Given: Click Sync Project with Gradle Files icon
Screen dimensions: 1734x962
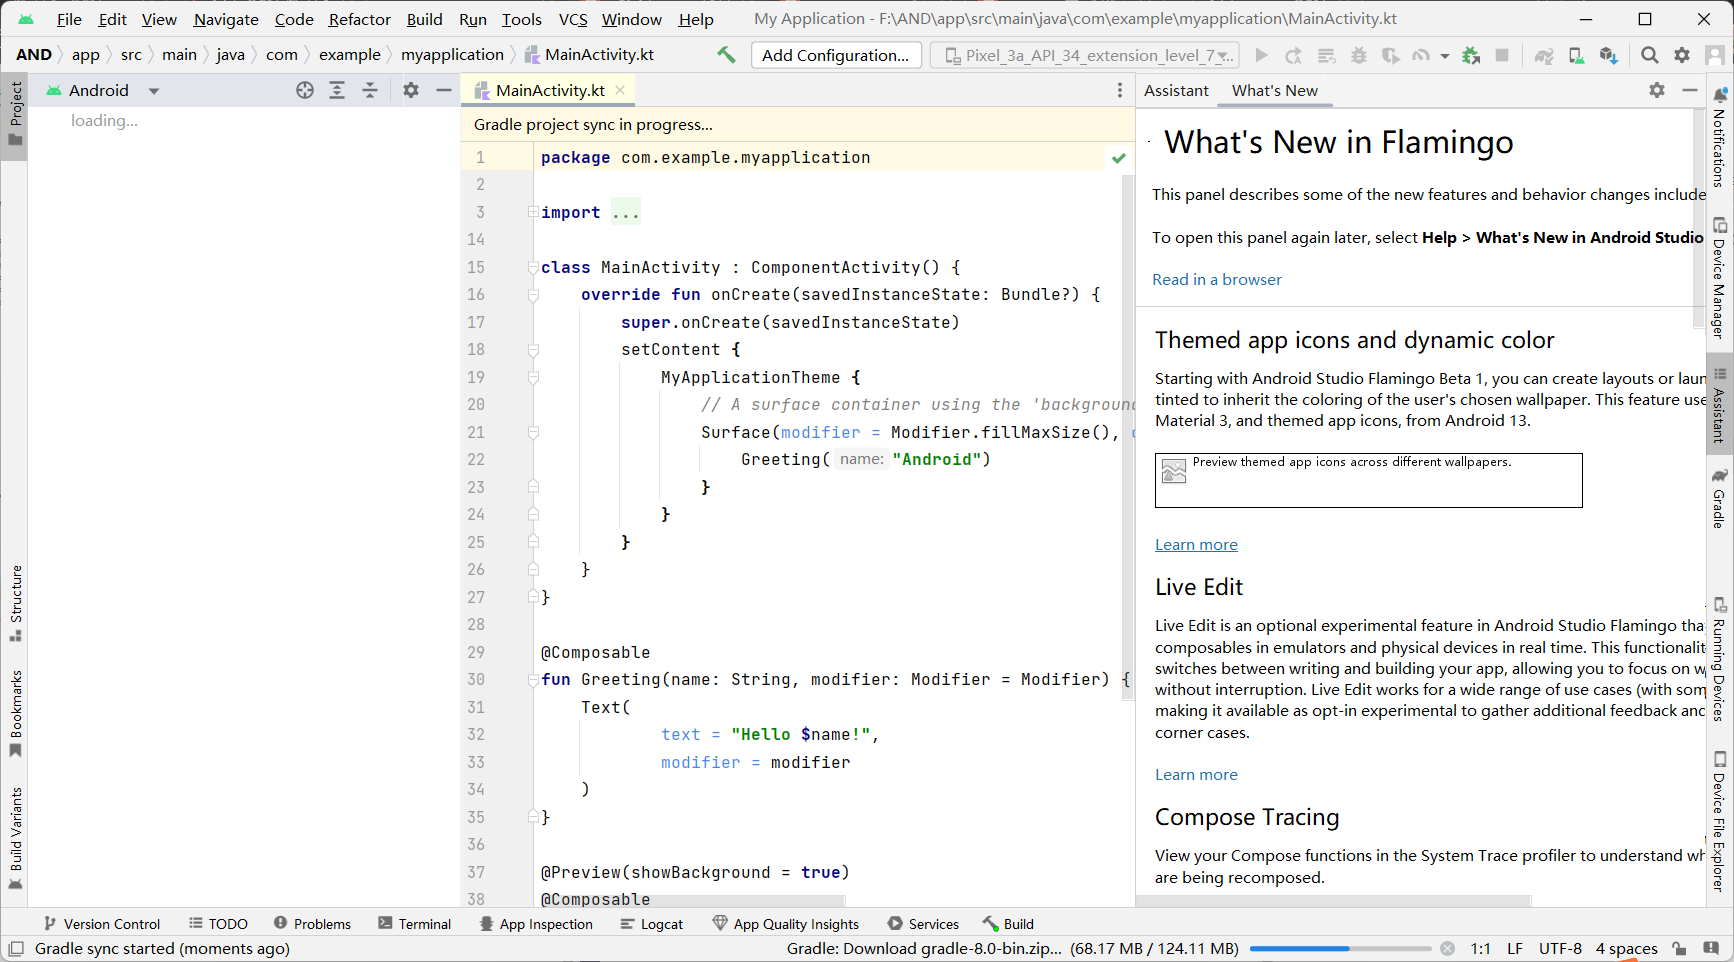Looking at the screenshot, I should point(1544,55).
